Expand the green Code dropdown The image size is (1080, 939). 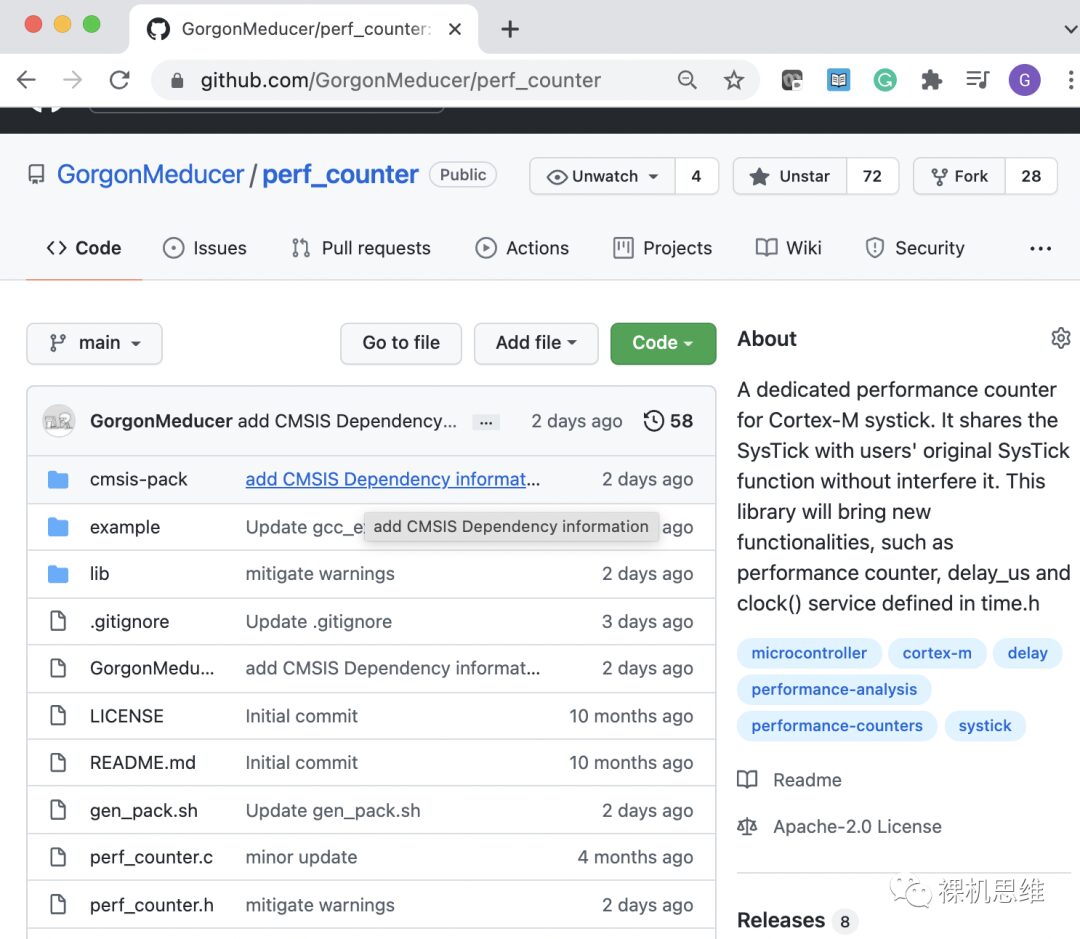[x=663, y=343]
